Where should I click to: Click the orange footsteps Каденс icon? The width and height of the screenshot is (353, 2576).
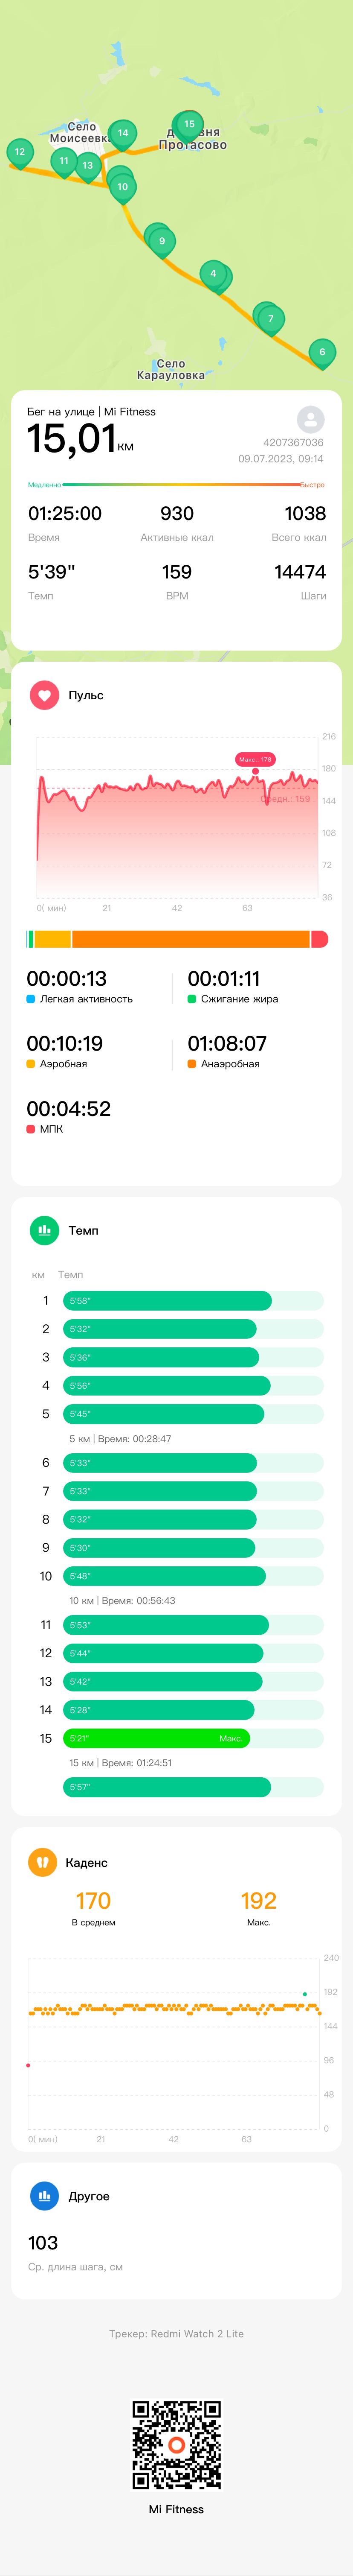pyautogui.click(x=42, y=1862)
